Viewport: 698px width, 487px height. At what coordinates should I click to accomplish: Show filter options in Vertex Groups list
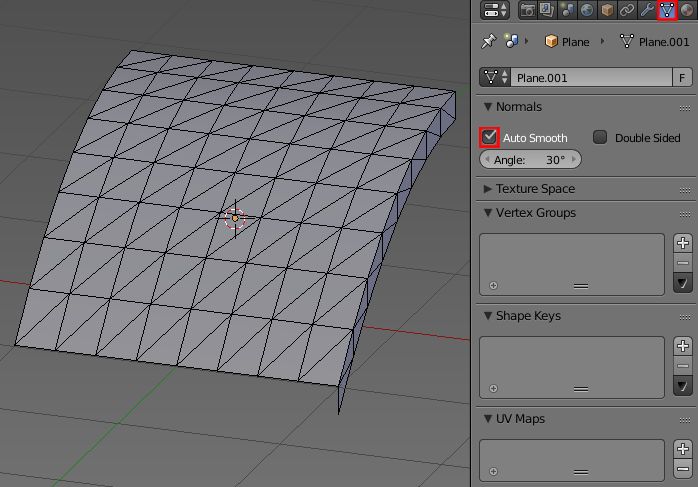click(493, 285)
